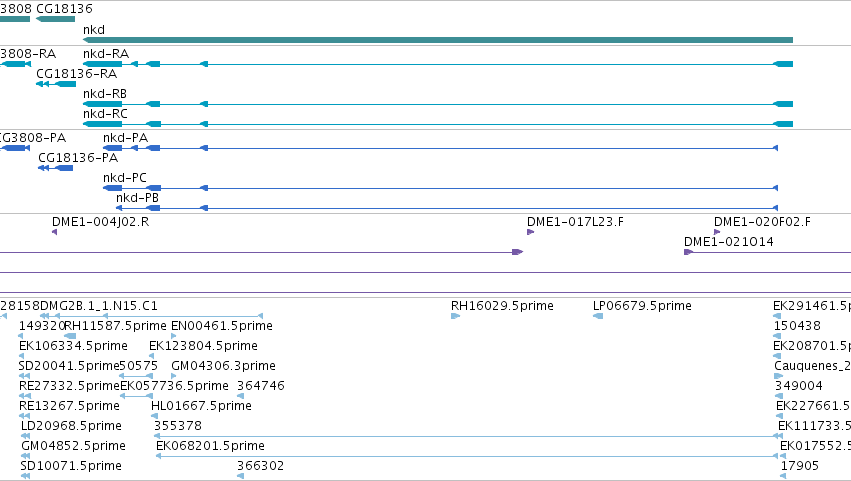Click the G3808-PA protein label

33,138
